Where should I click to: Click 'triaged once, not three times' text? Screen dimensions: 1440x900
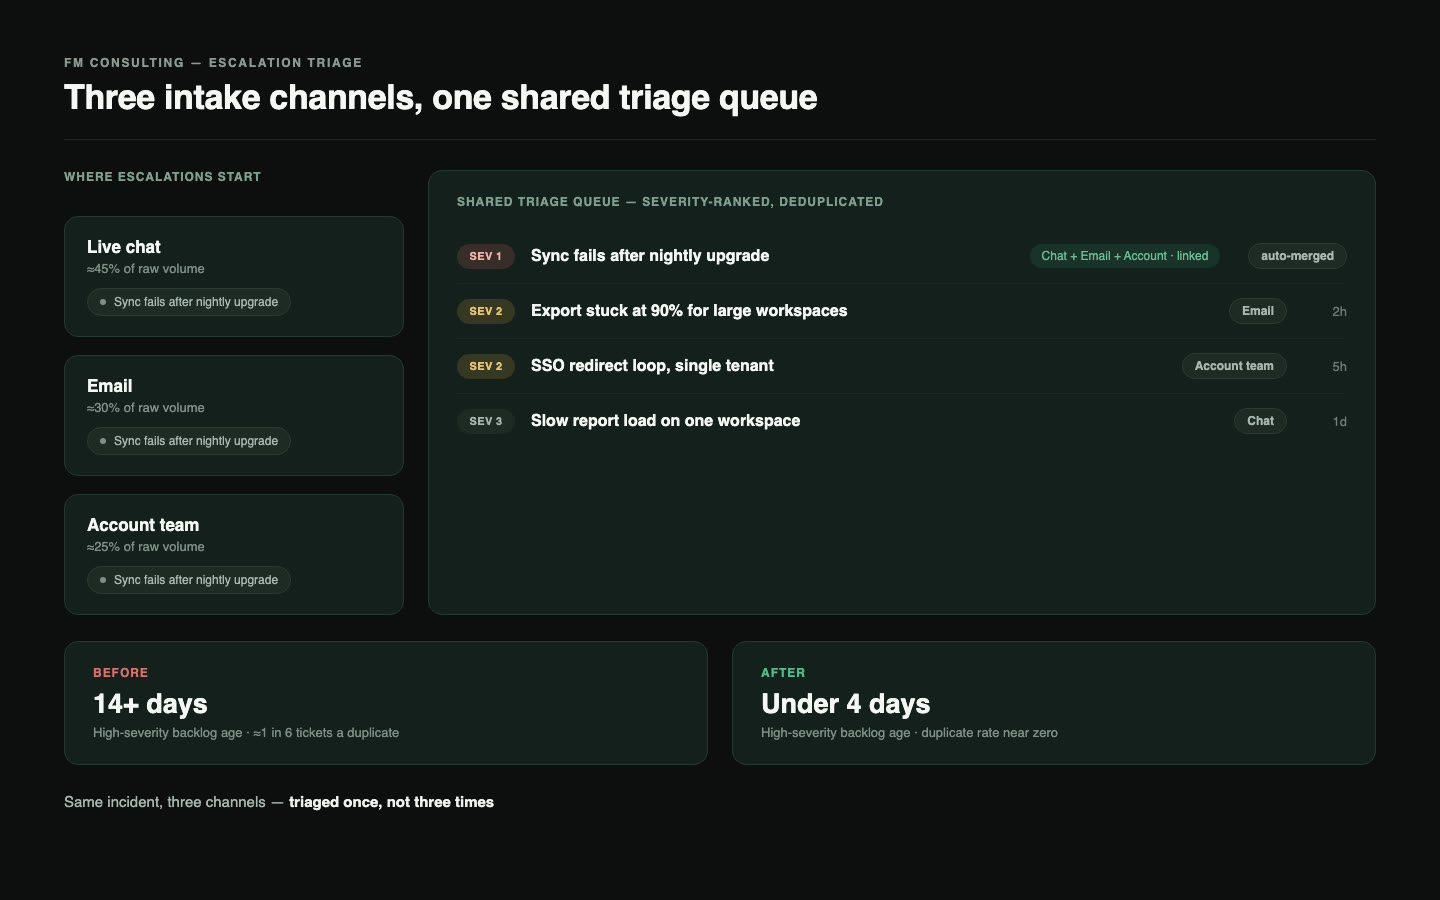click(x=391, y=802)
